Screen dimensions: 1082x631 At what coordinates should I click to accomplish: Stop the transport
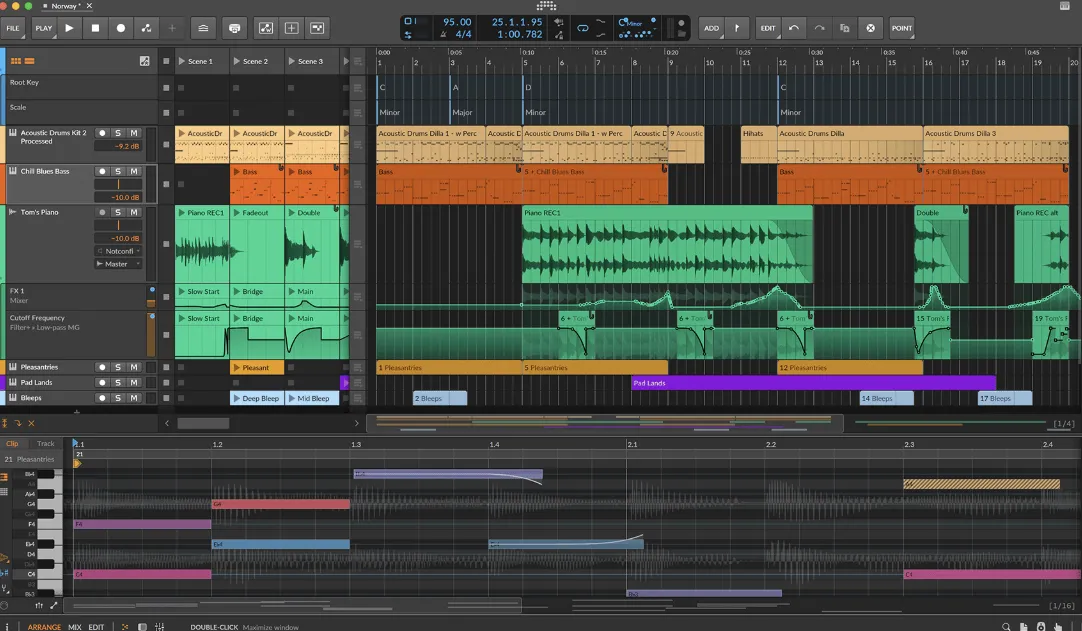click(95, 28)
